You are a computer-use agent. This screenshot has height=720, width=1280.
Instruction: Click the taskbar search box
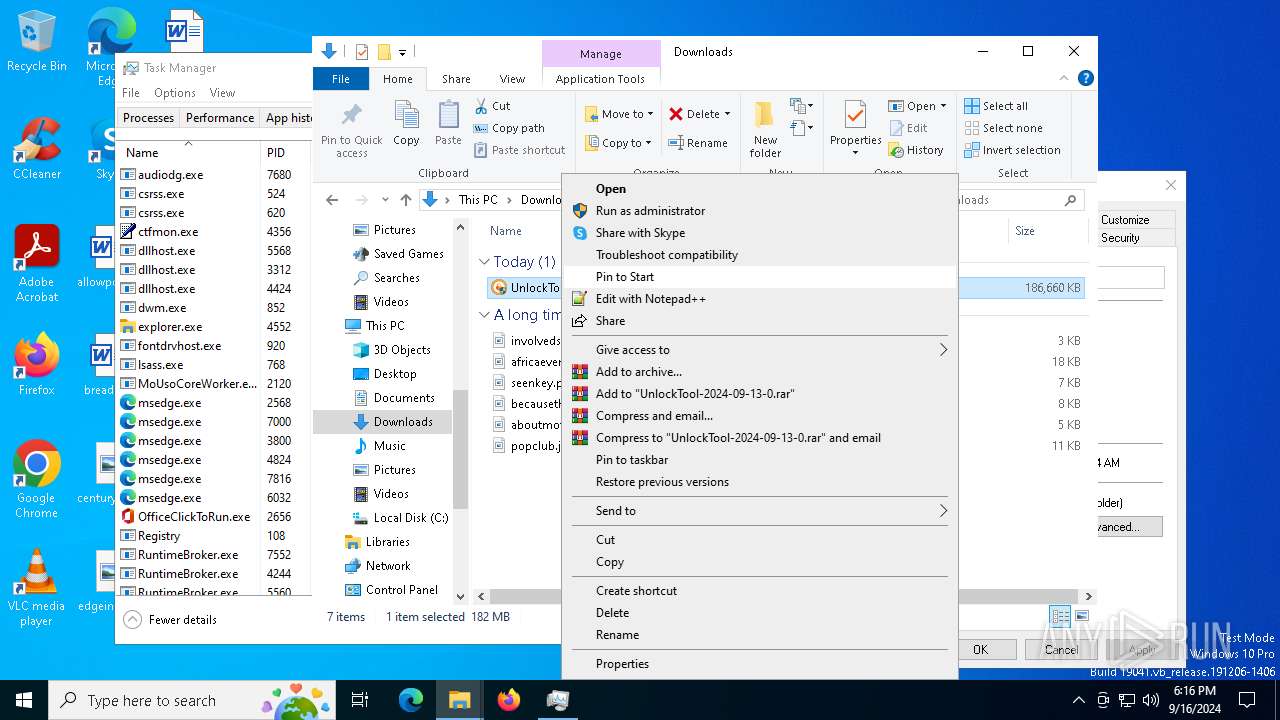point(192,701)
